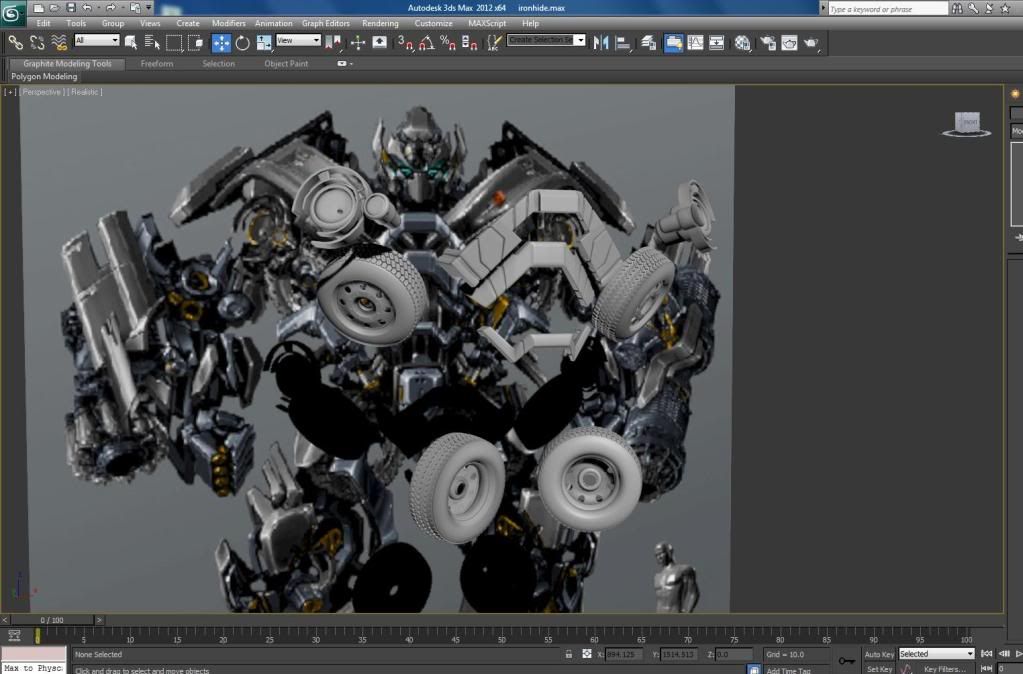Viewport: 1023px width, 674px height.
Task: Open the ribbon options dropdown beside Object Paint
Action: [x=345, y=64]
